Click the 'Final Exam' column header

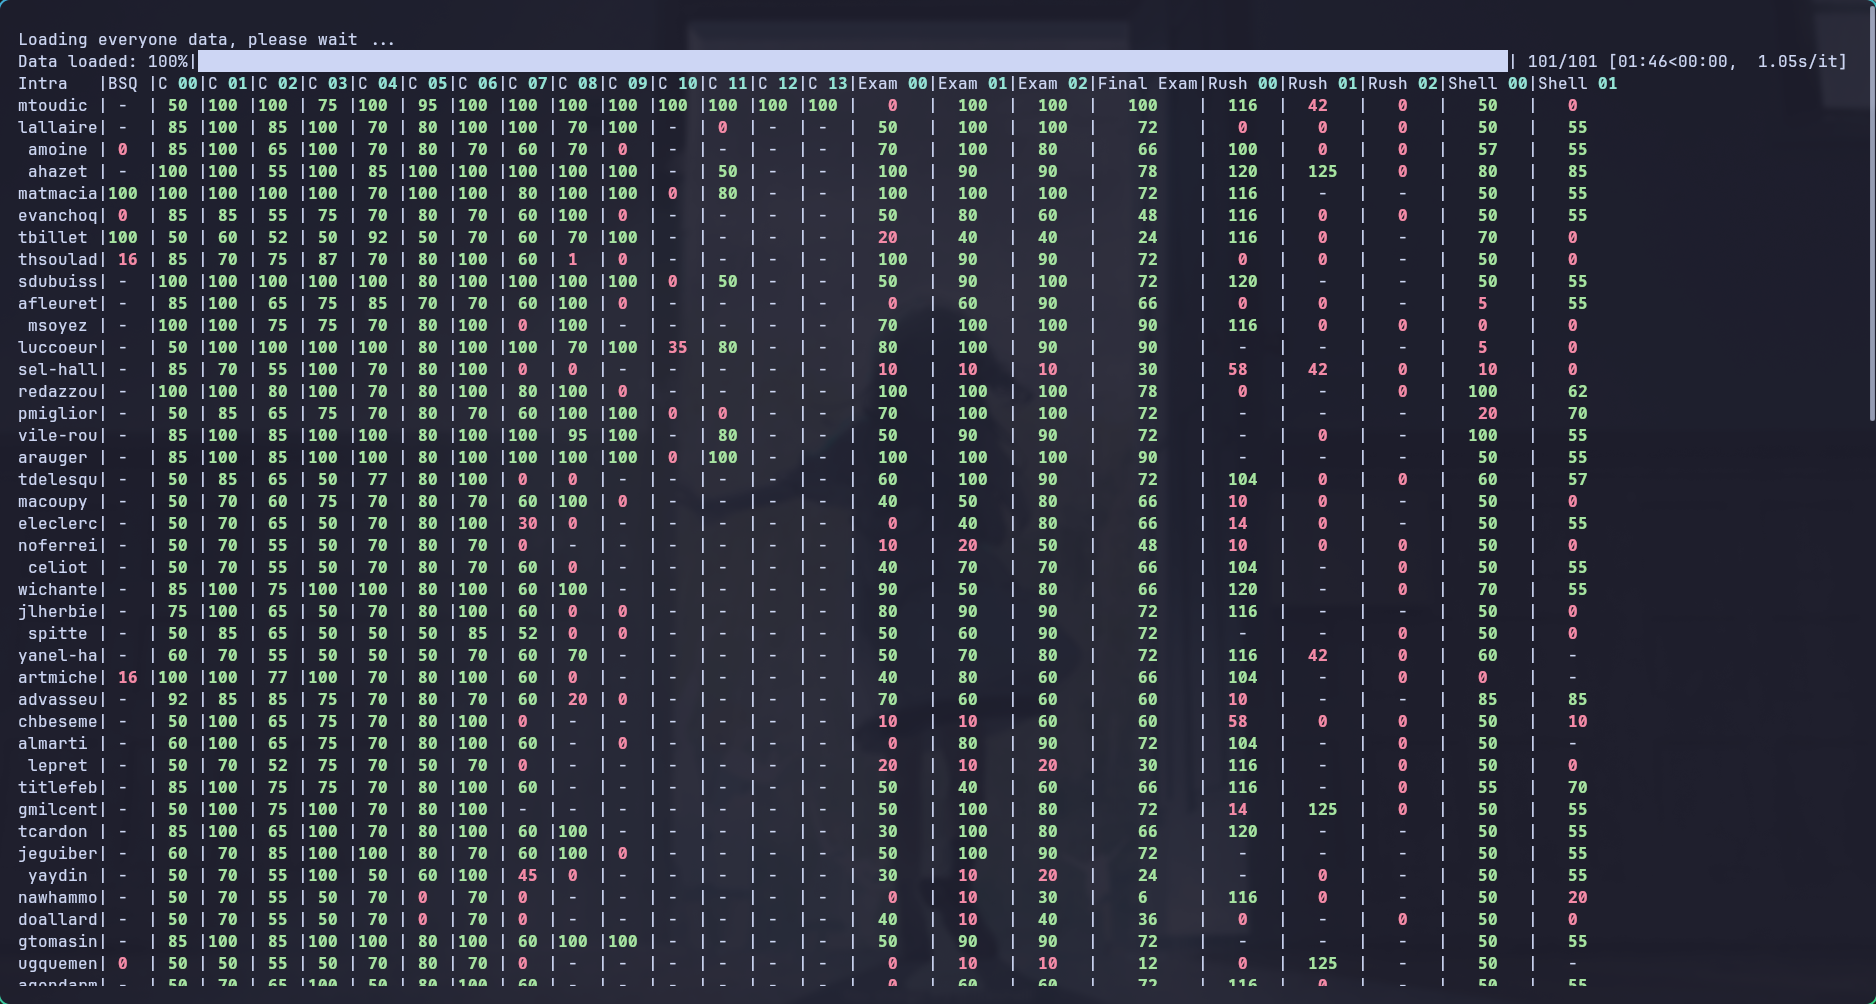pos(1148,83)
